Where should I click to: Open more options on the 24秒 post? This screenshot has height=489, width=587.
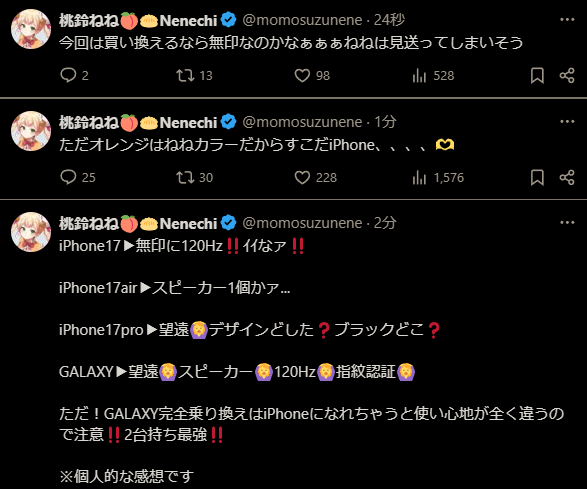click(567, 19)
